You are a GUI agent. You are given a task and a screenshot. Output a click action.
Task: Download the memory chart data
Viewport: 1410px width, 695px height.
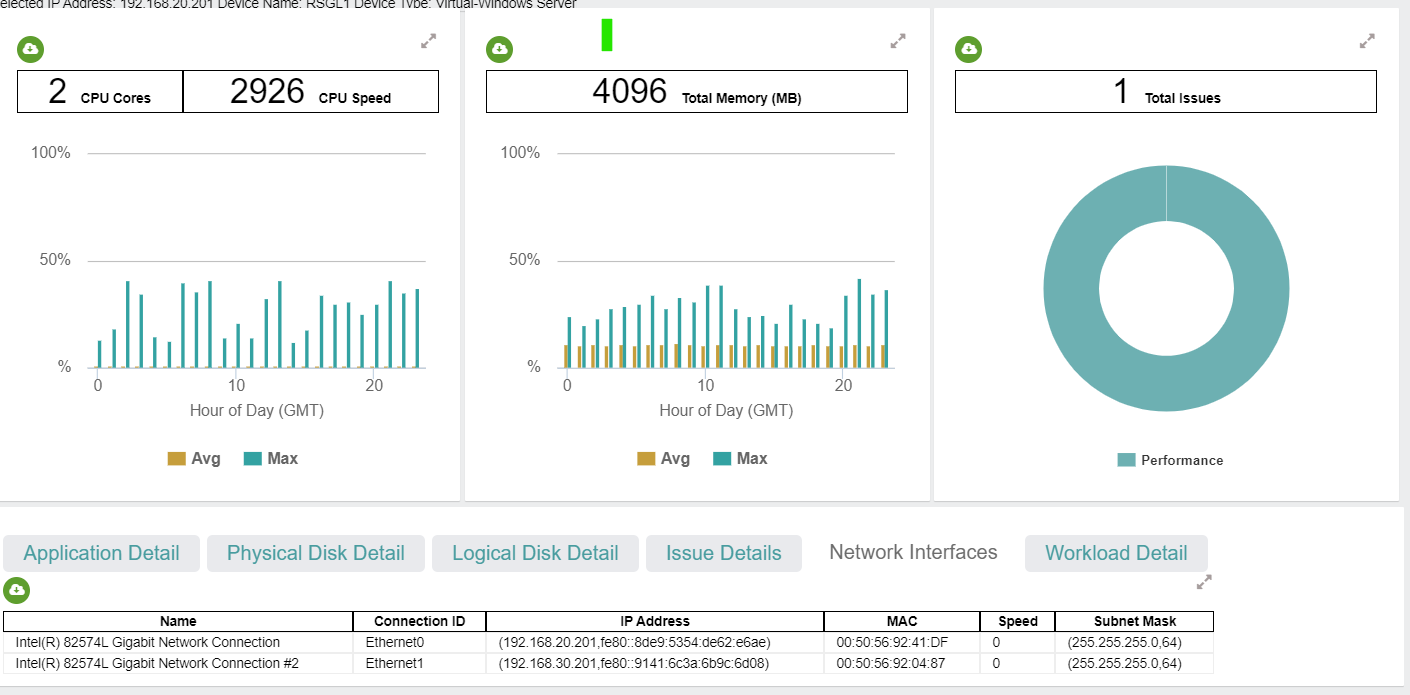click(500, 48)
